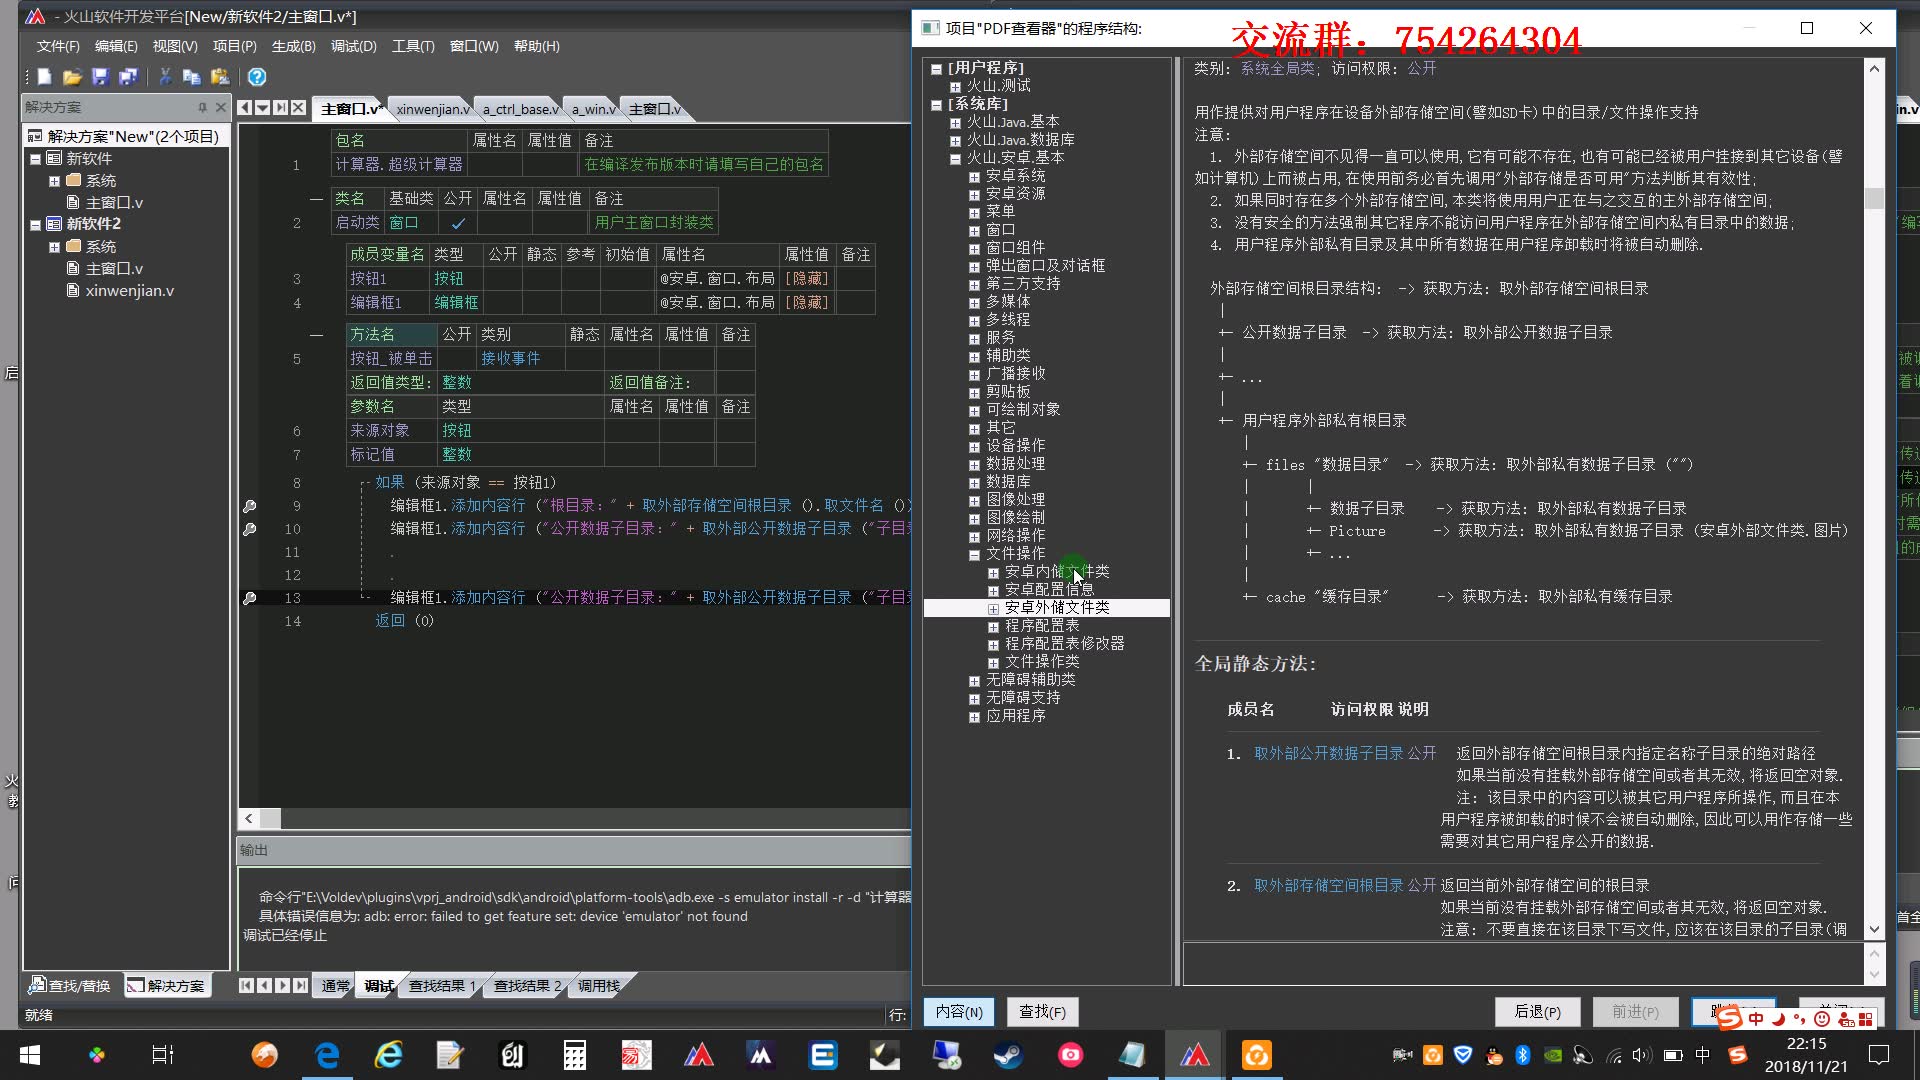
Task: Open Help via the blue question icon
Action: 257,77
